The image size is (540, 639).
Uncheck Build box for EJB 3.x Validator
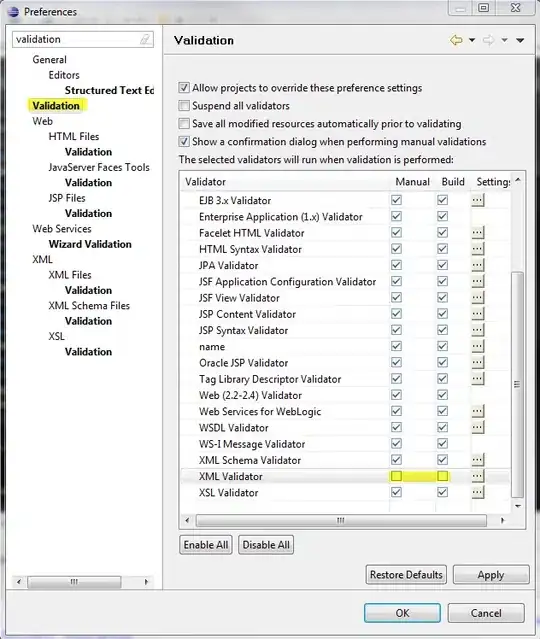[443, 200]
